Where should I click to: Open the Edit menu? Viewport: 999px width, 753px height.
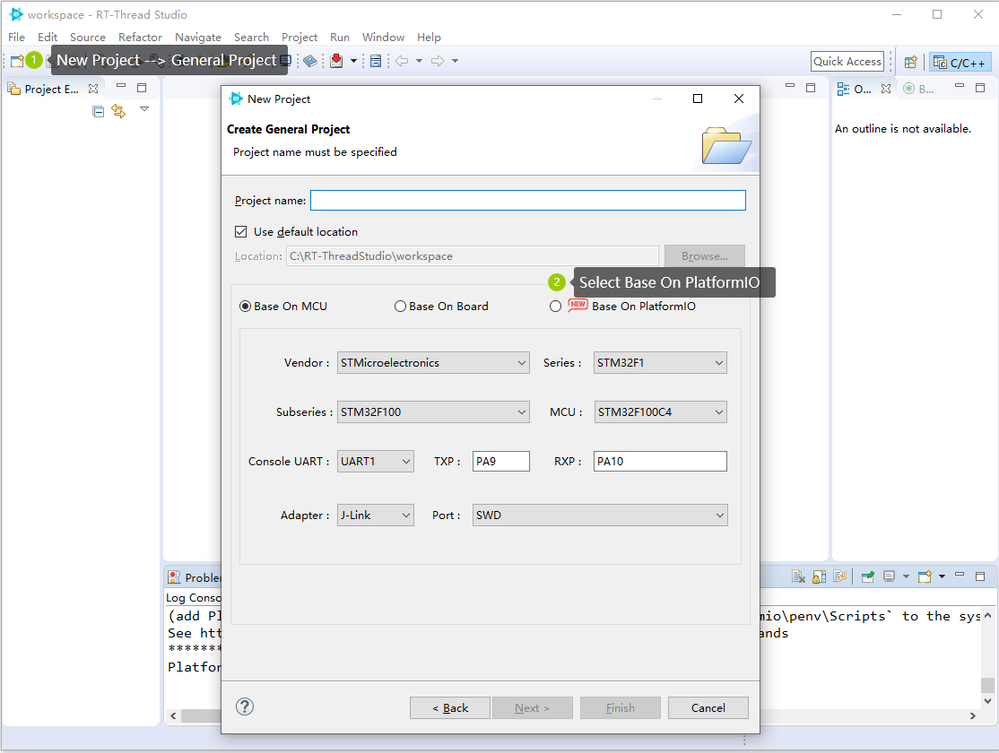[x=47, y=37]
